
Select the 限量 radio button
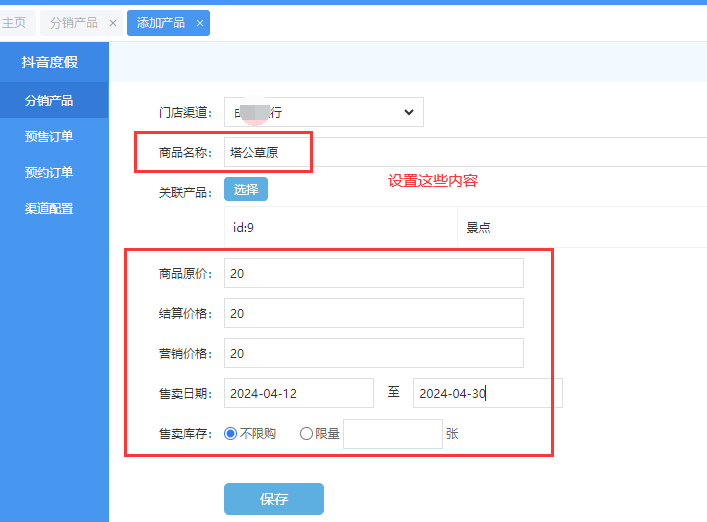[306, 434]
